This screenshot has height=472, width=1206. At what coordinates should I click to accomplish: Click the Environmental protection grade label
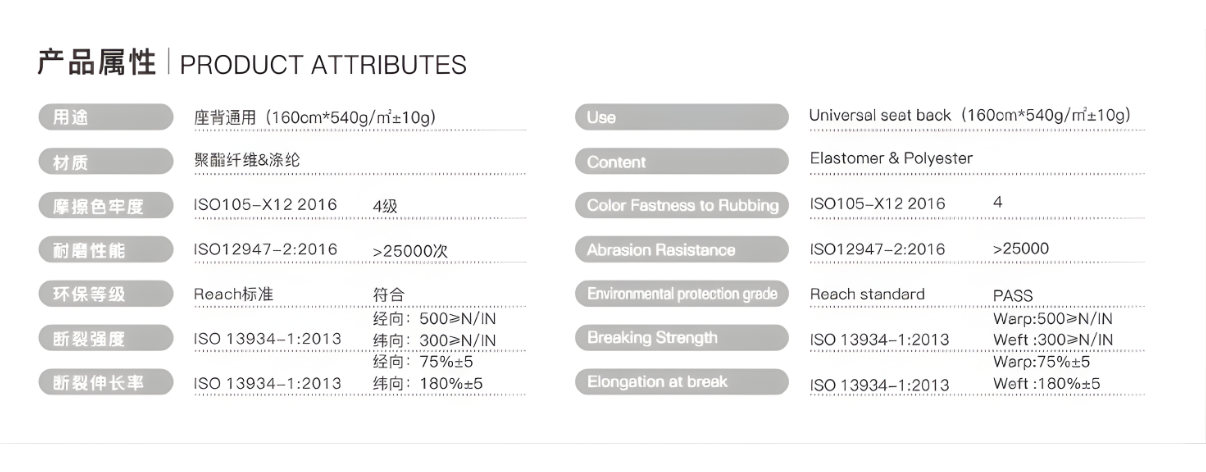[679, 294]
